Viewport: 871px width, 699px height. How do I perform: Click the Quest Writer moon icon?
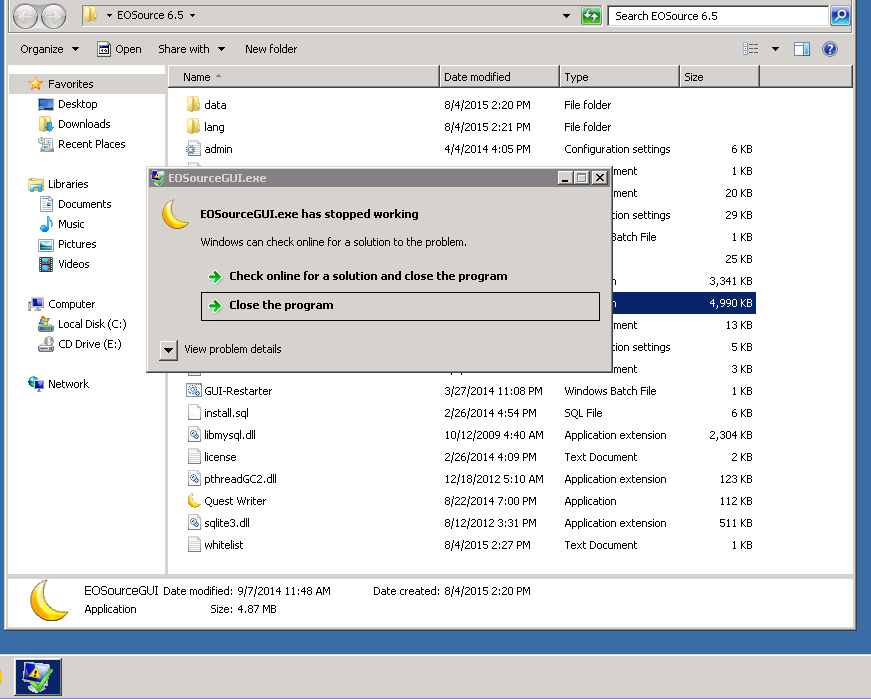pyautogui.click(x=193, y=501)
